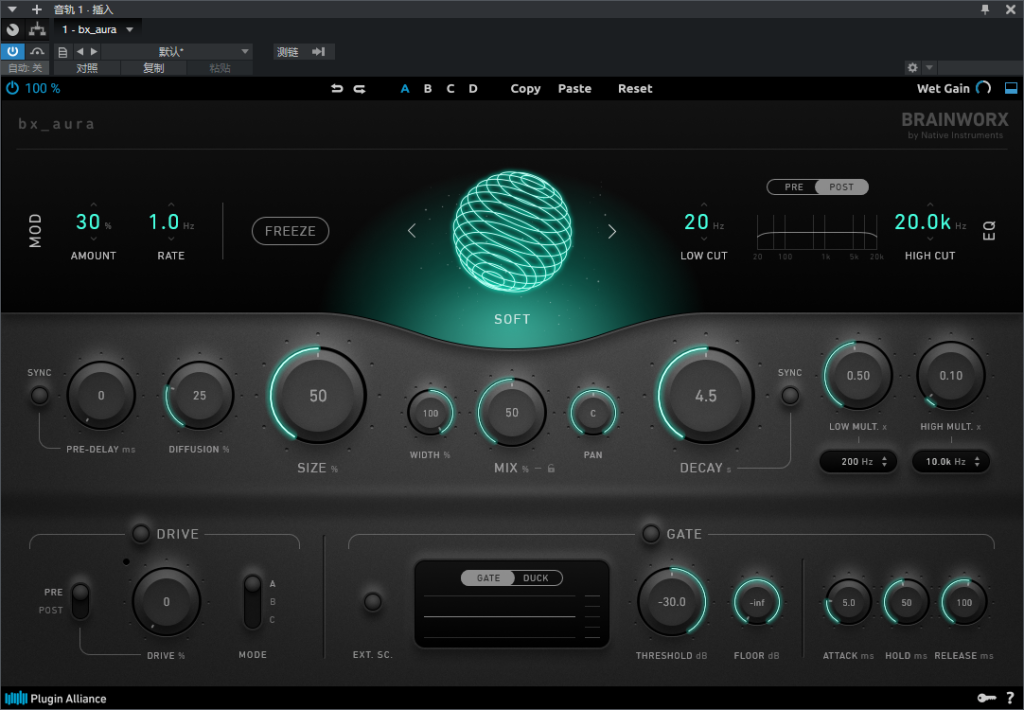Click the 自动: 关 automation button

pyautogui.click(x=25, y=68)
